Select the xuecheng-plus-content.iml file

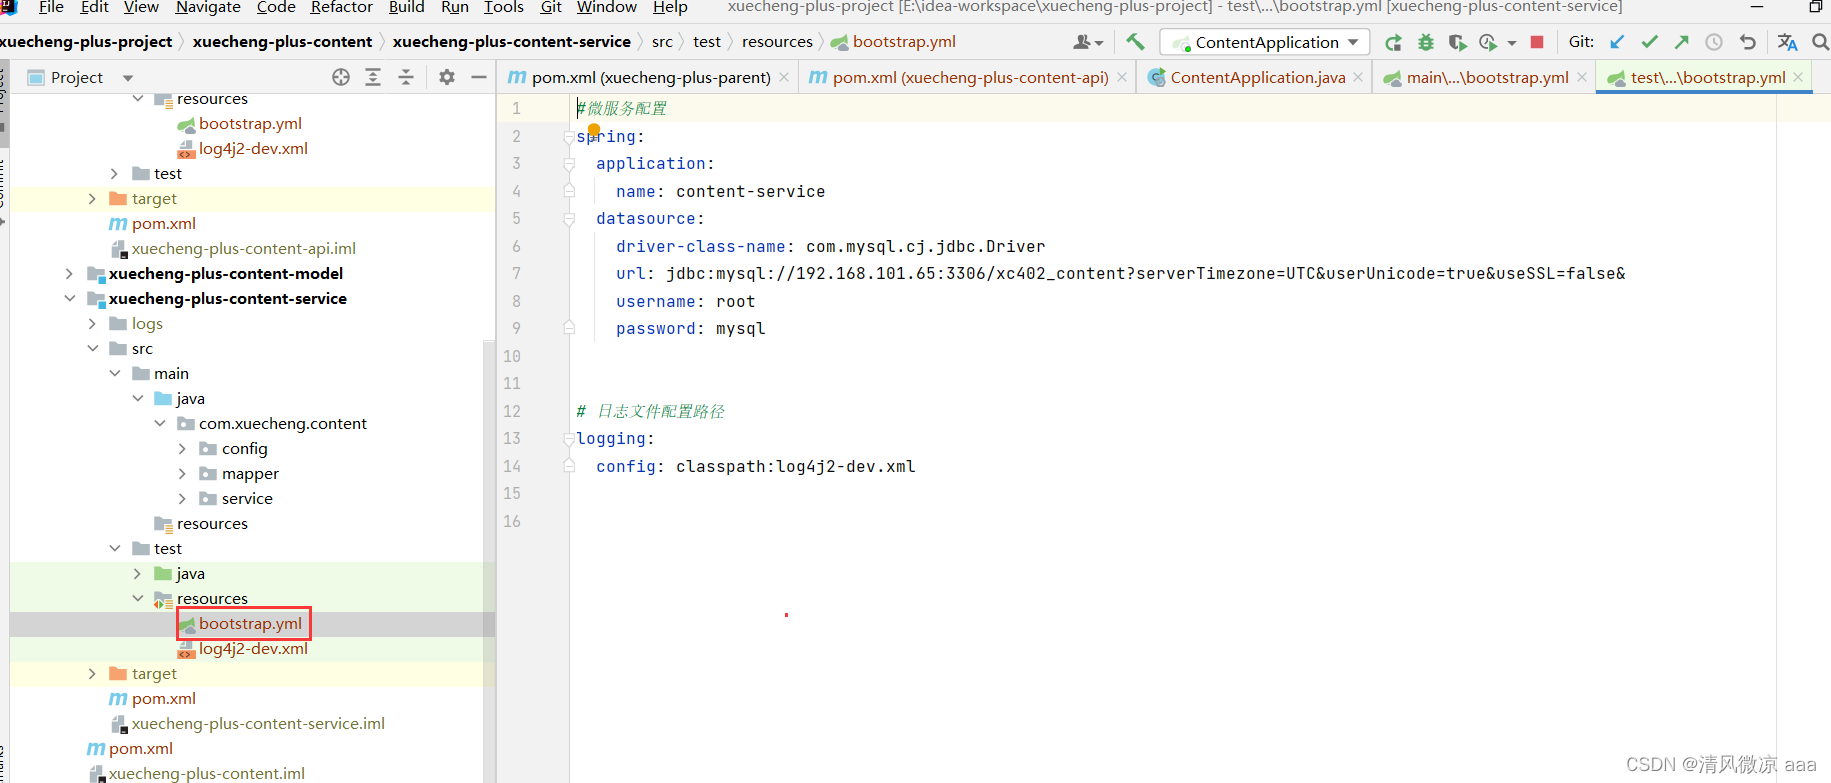coord(207,773)
